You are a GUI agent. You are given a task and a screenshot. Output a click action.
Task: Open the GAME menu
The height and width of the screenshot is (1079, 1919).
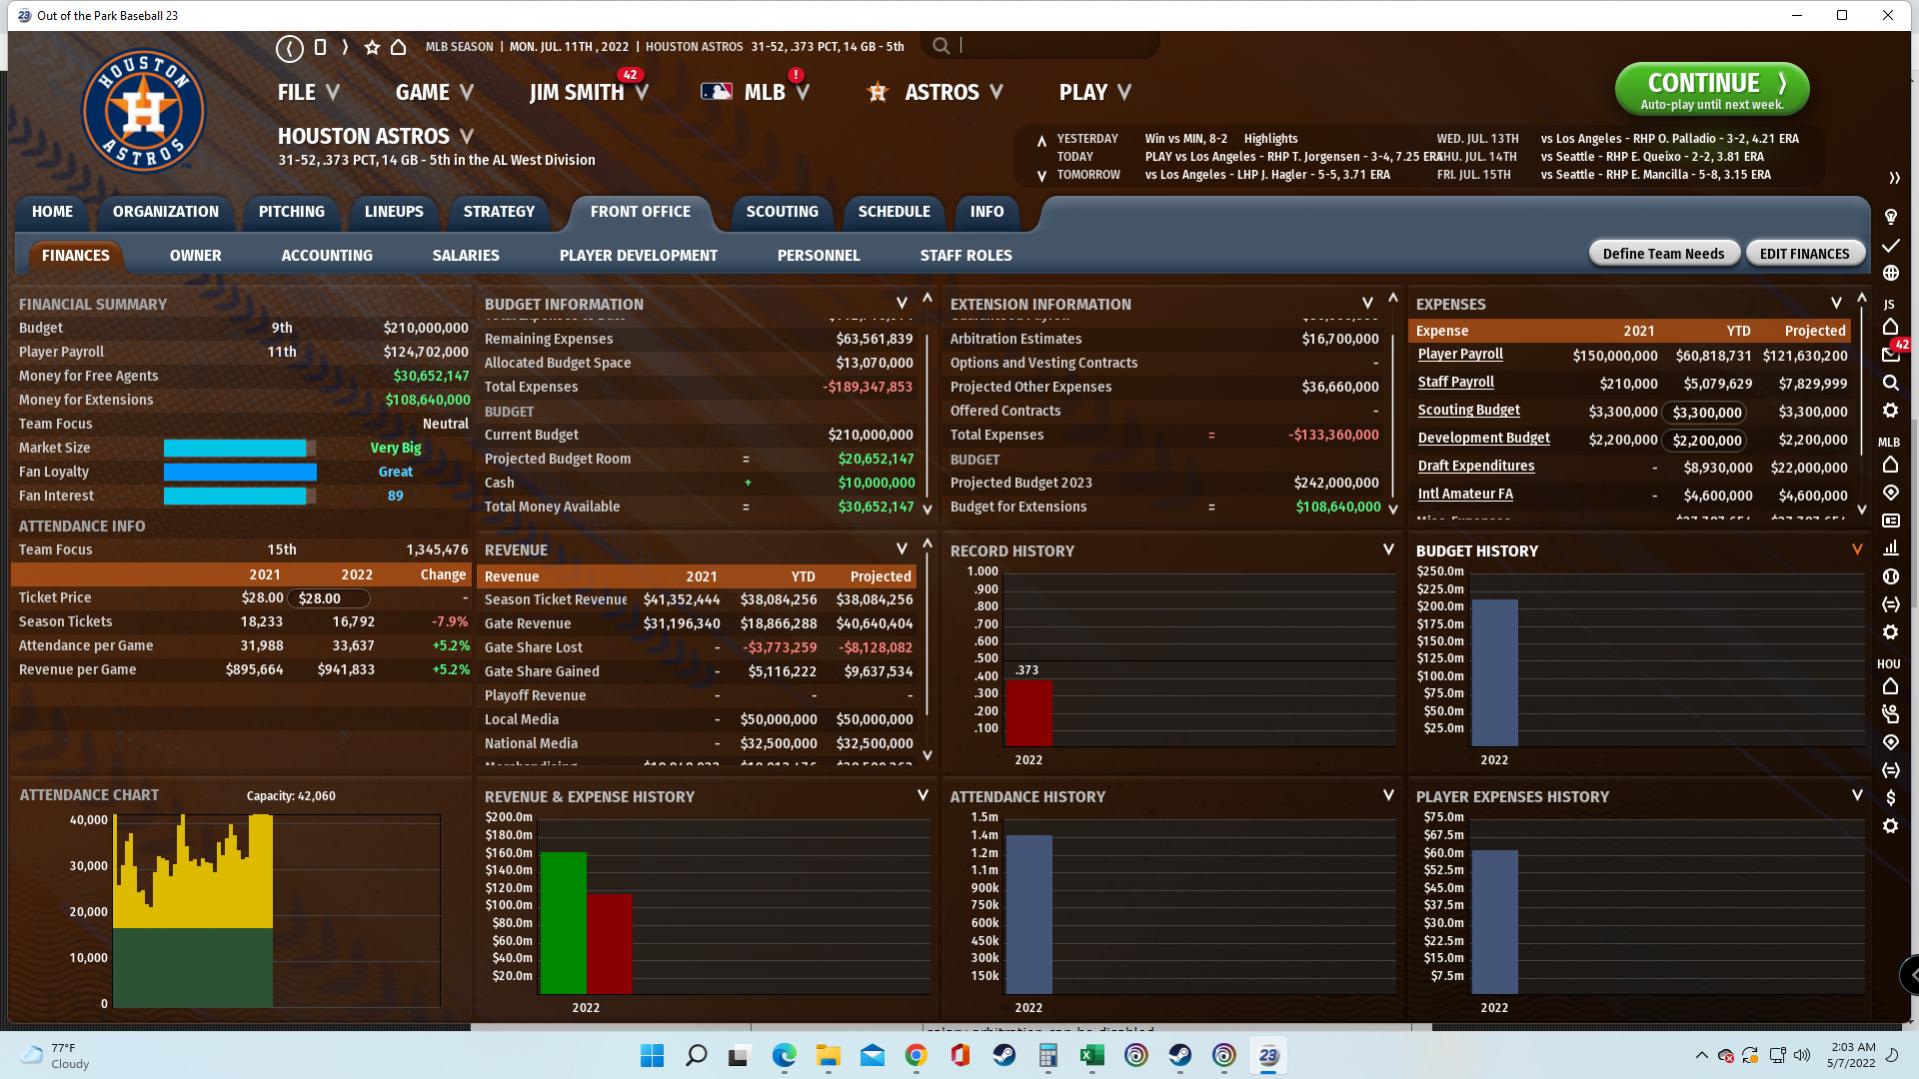434,92
